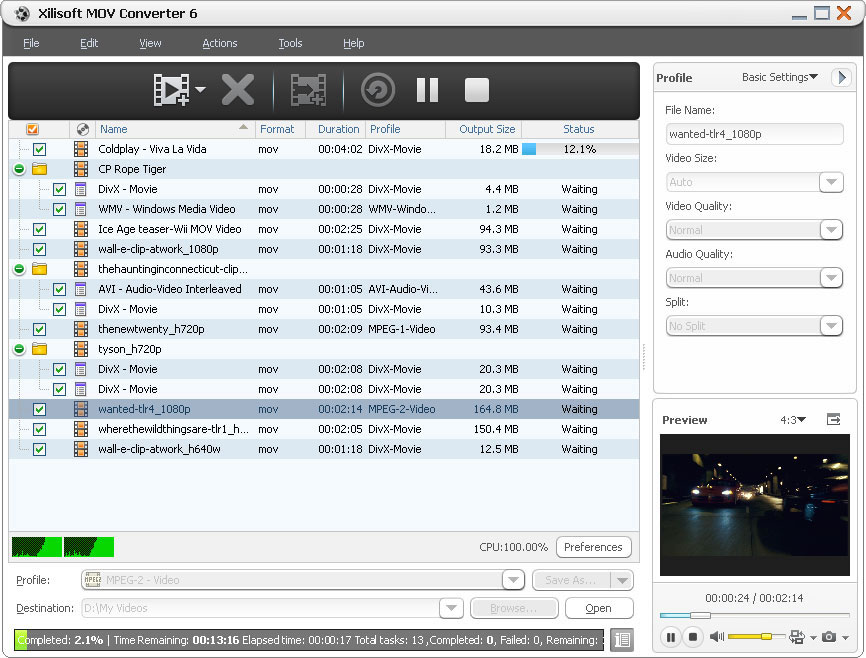
Task: Open the Tools menu
Action: [x=290, y=43]
